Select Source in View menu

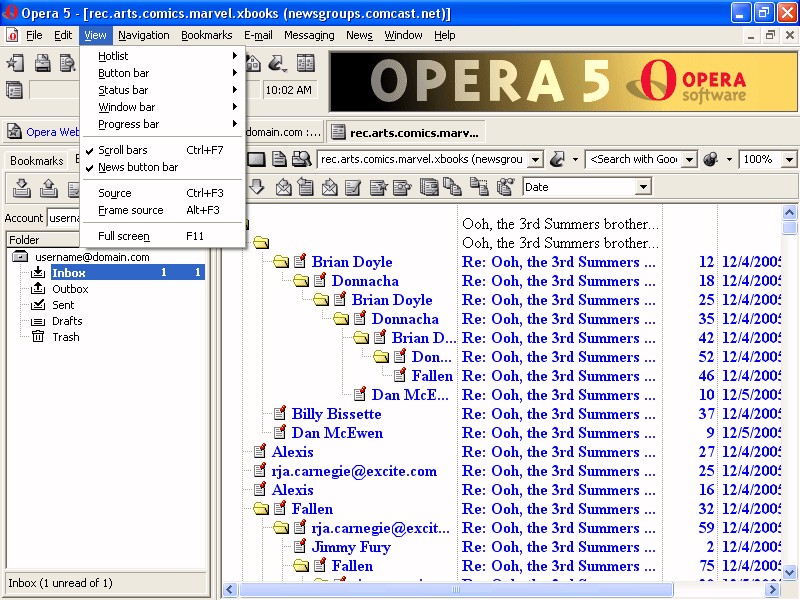click(163, 193)
